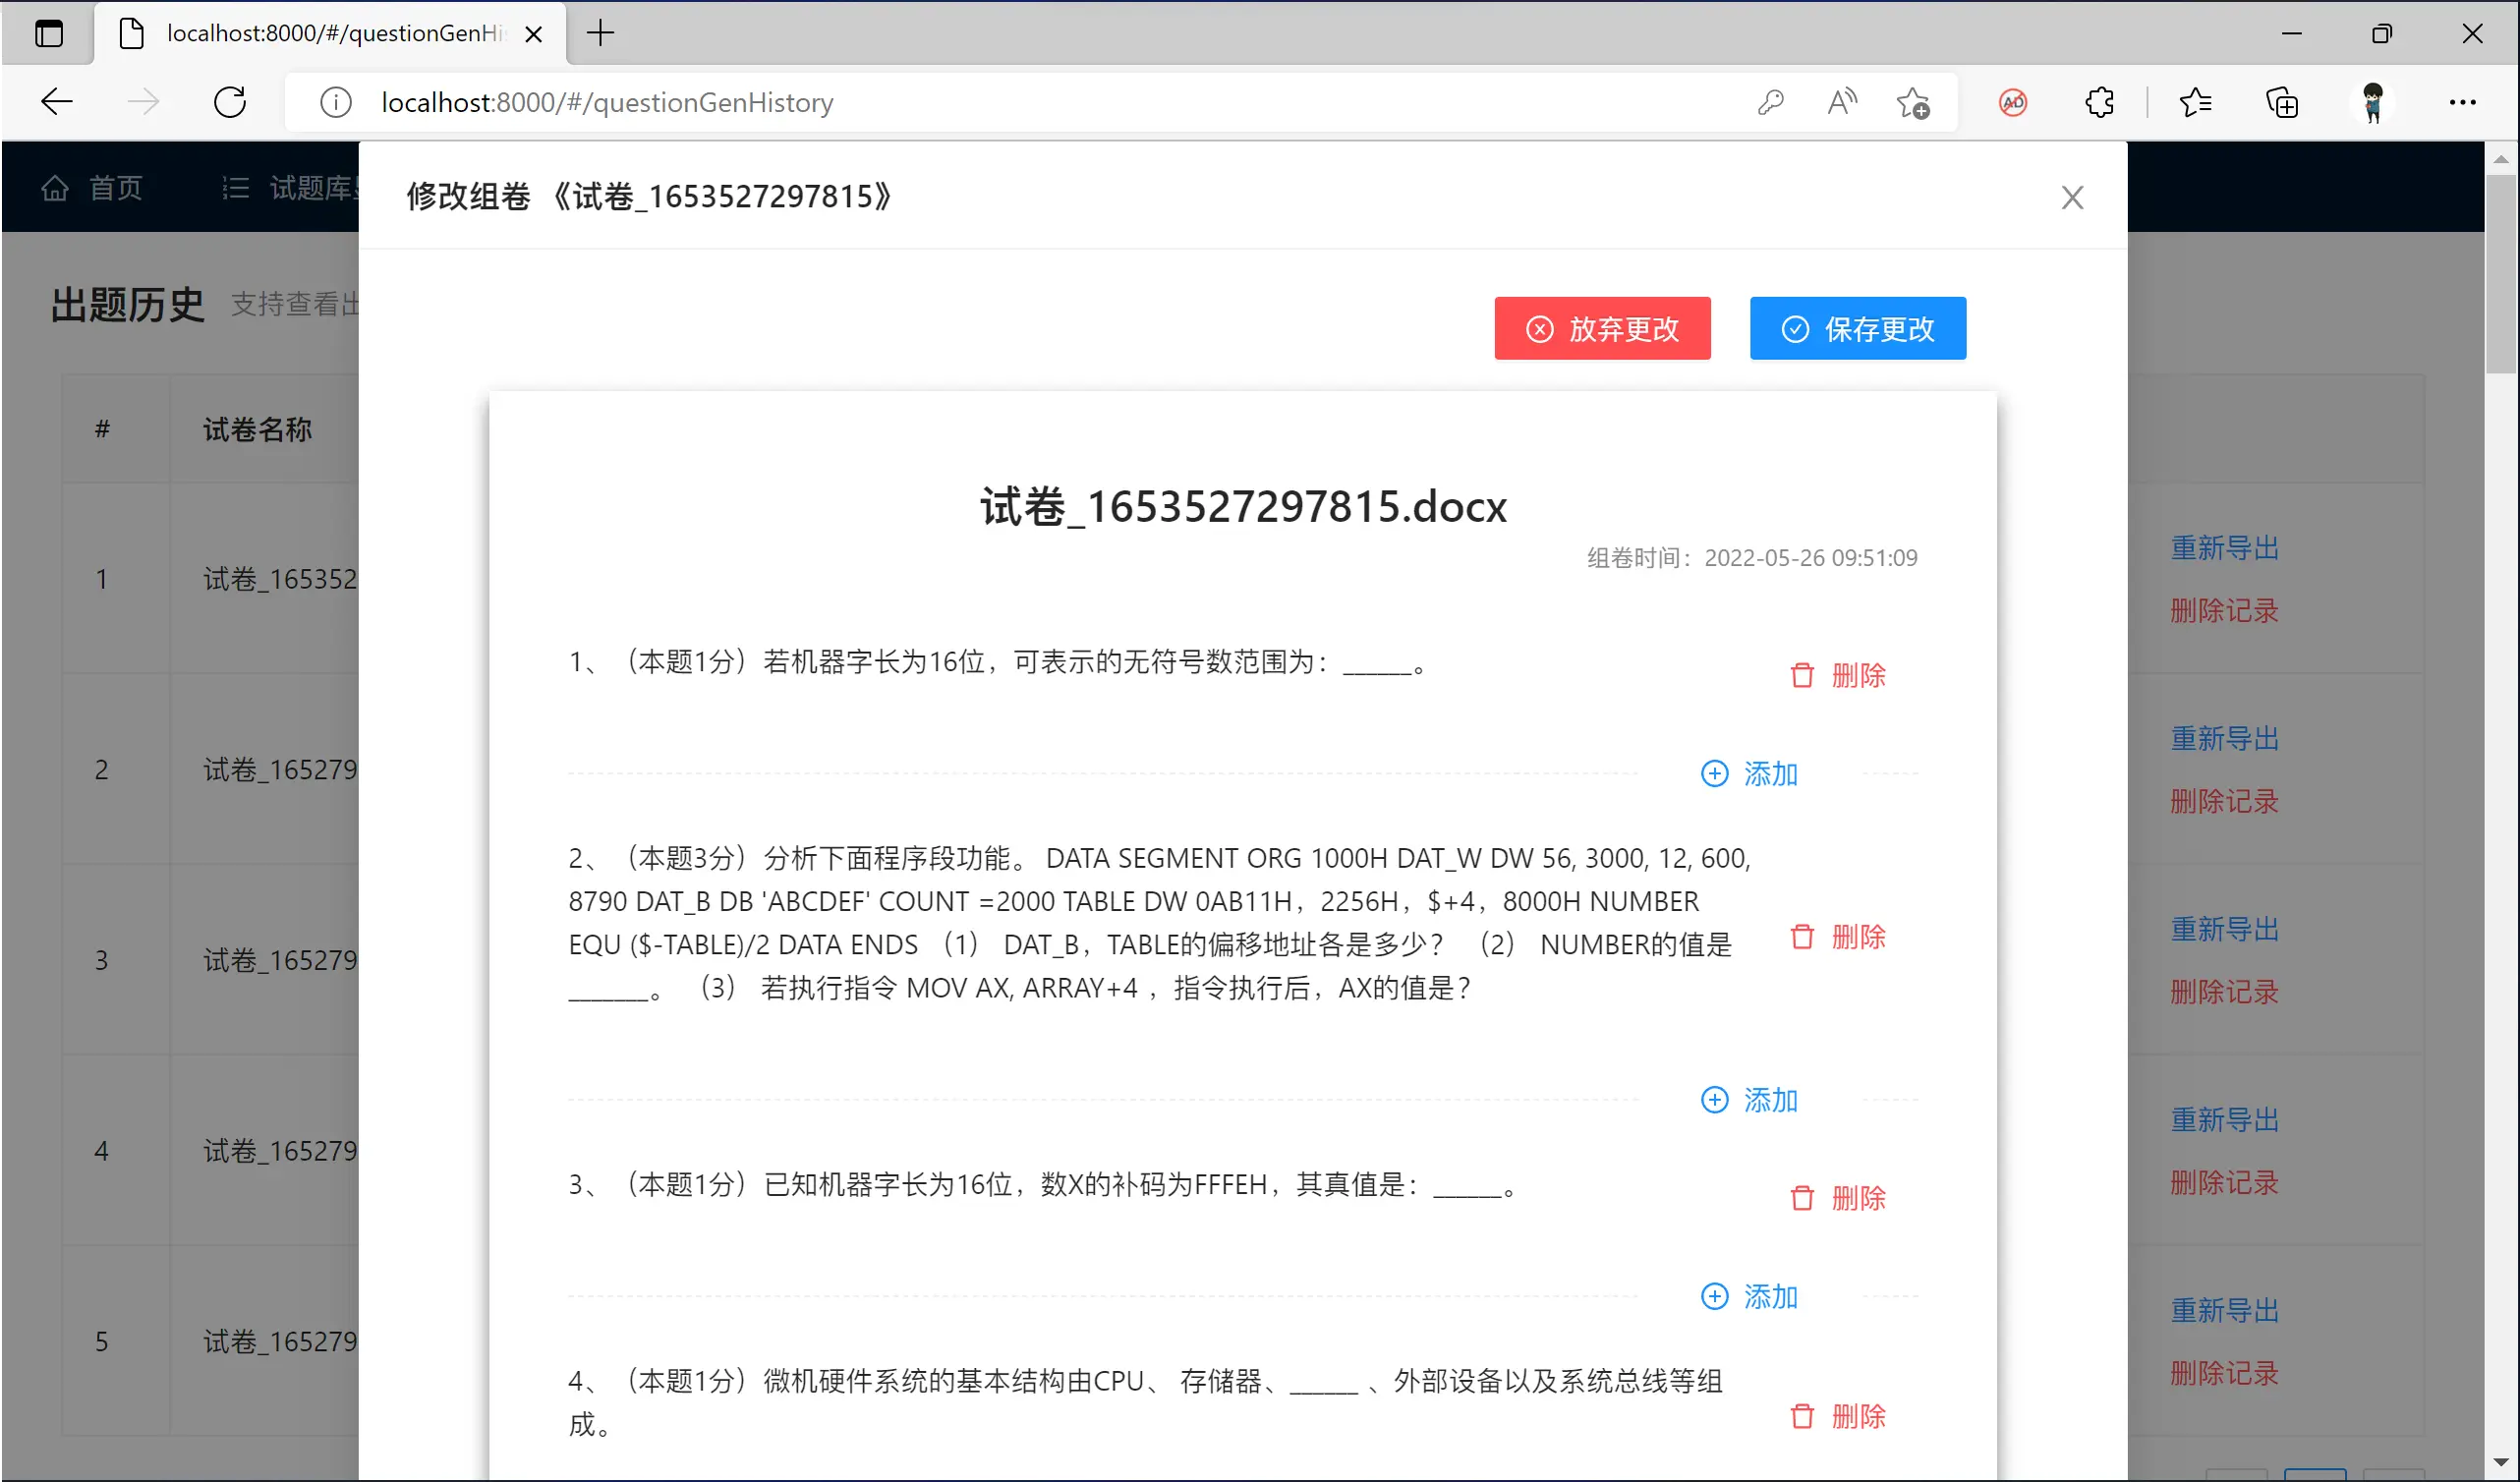The width and height of the screenshot is (2520, 1482).
Task: Click 放弃更改 to discard changes
Action: (1602, 328)
